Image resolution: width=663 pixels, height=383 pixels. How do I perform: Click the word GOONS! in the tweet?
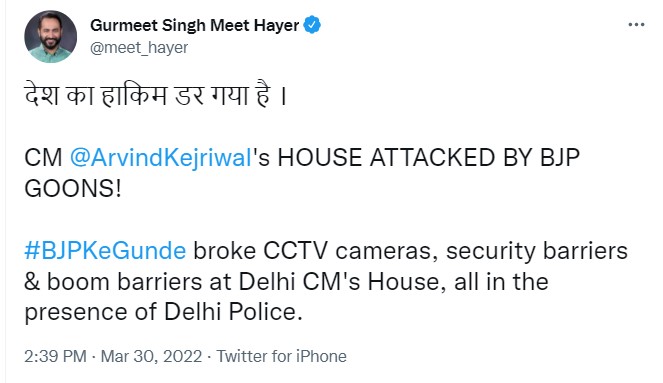pyautogui.click(x=73, y=189)
